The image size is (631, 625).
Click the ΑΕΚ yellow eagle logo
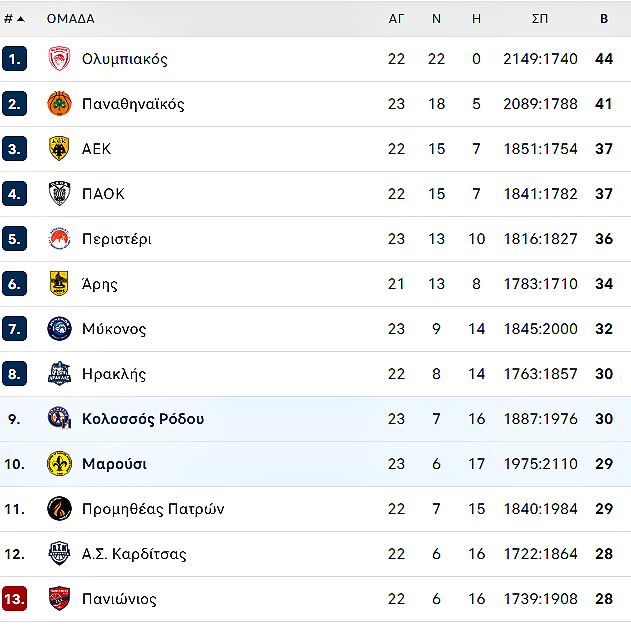pos(60,149)
